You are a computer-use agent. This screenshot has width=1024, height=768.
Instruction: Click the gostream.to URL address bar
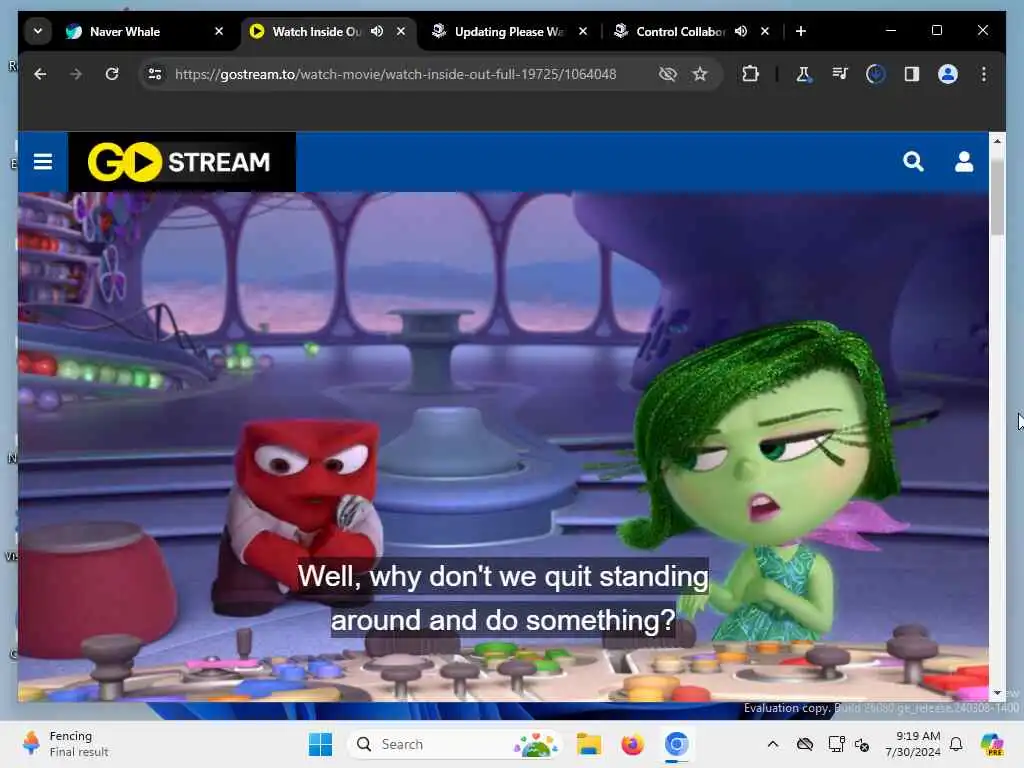[396, 74]
